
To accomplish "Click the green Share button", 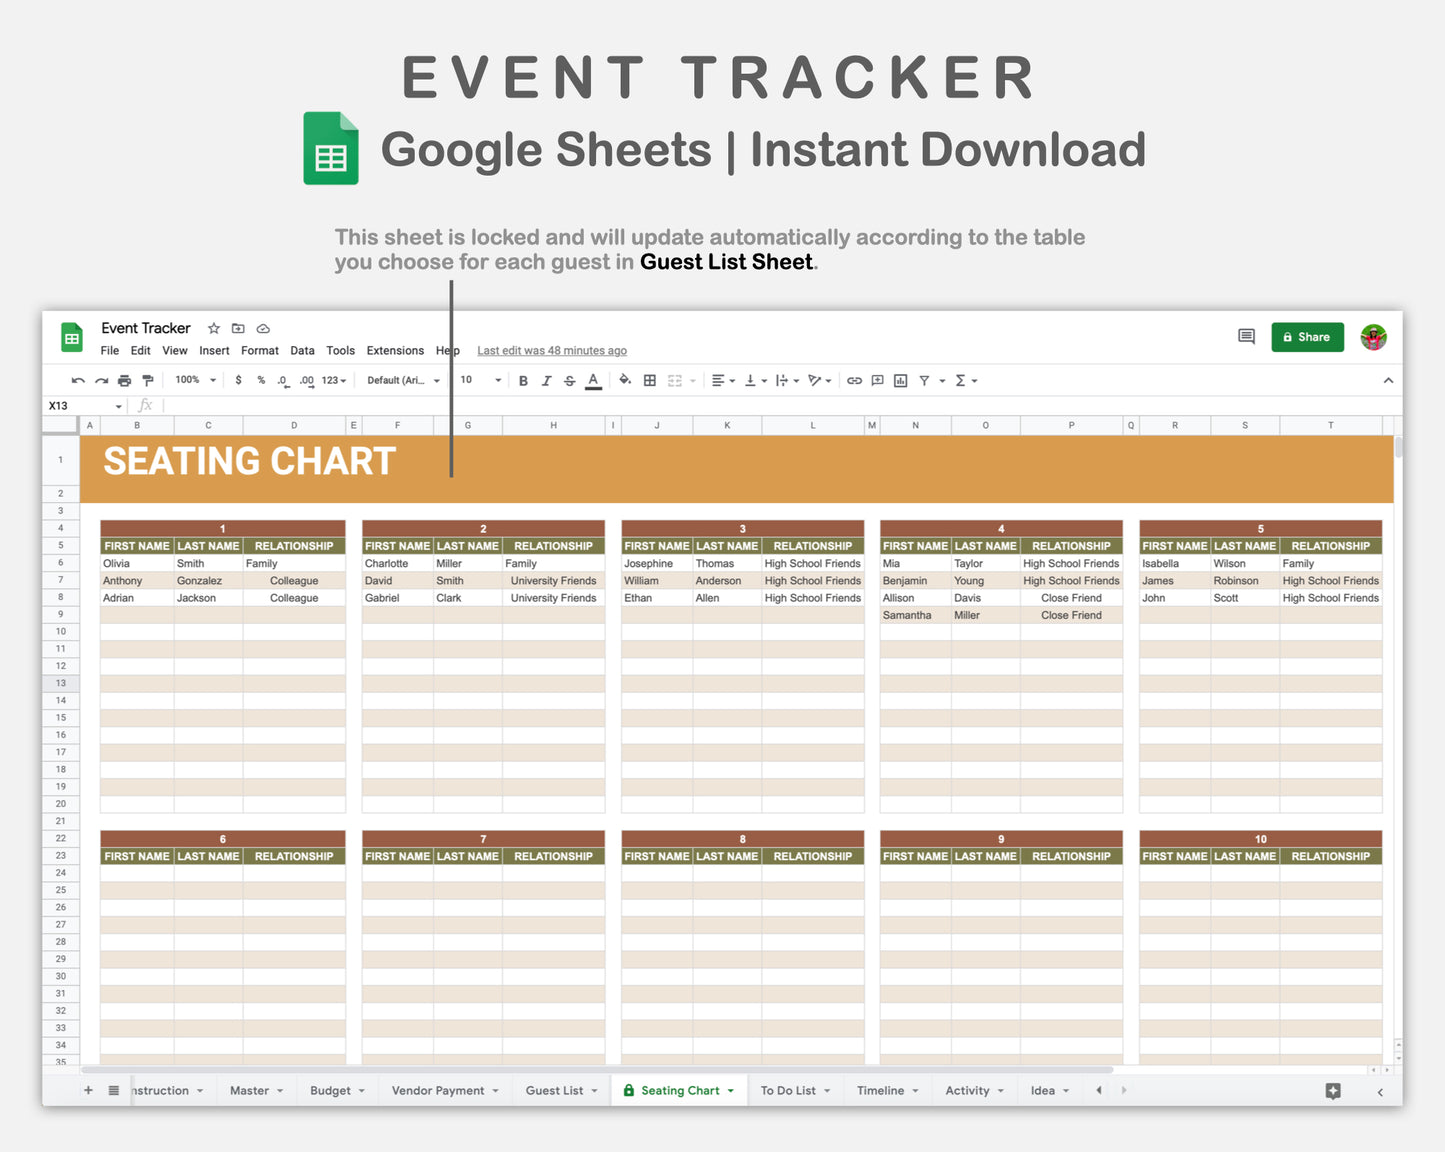I will point(1307,337).
